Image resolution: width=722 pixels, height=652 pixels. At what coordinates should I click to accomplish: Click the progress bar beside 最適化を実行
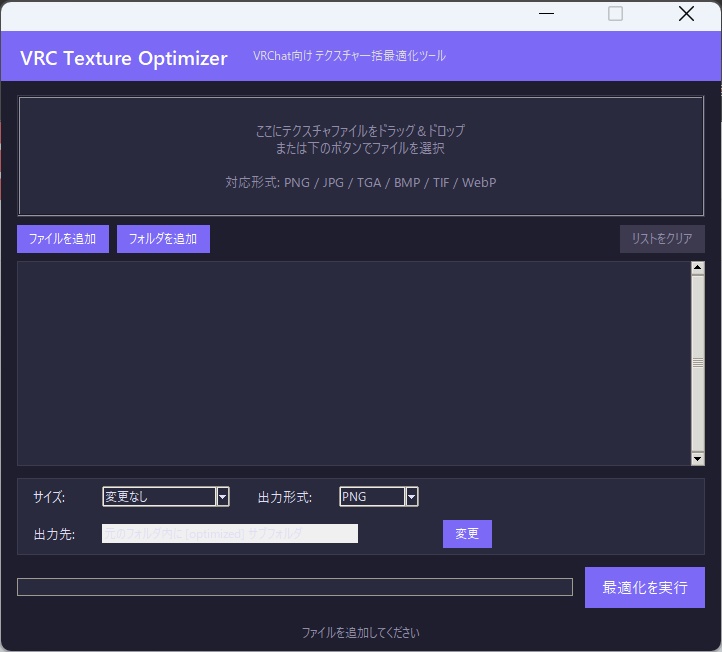(295, 588)
